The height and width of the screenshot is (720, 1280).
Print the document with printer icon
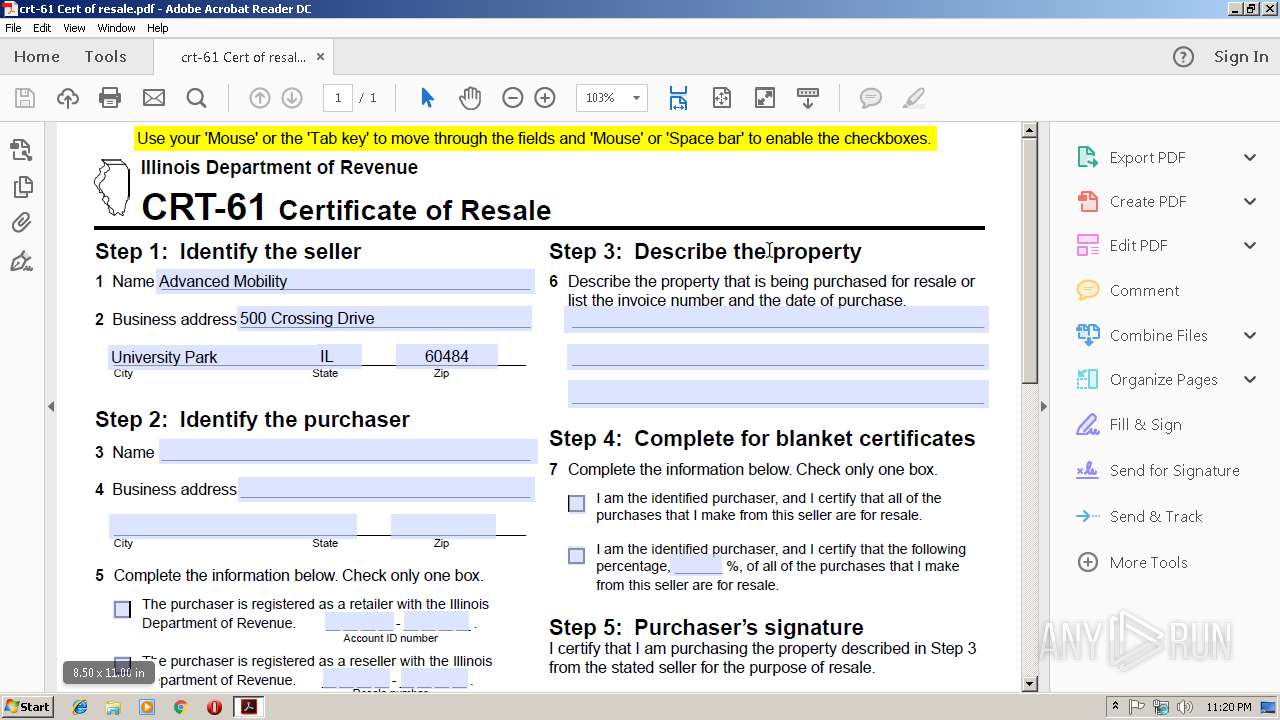110,97
